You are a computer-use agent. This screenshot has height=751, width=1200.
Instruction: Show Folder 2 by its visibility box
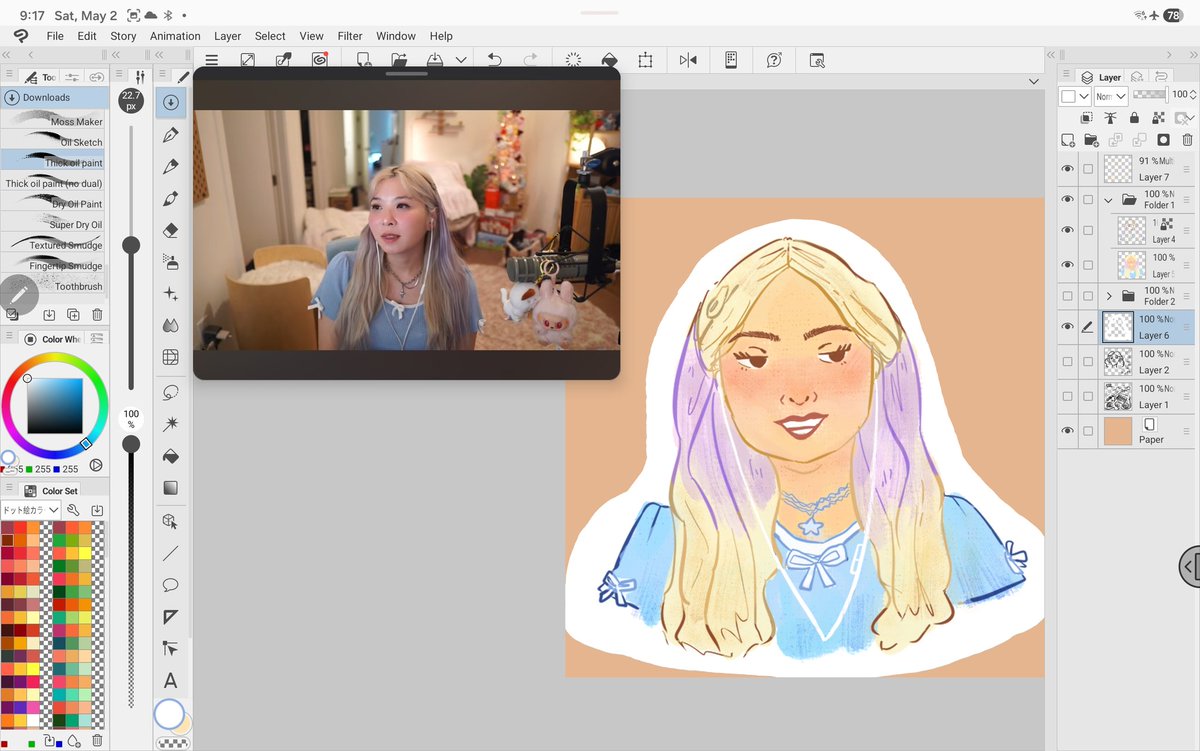(1067, 296)
